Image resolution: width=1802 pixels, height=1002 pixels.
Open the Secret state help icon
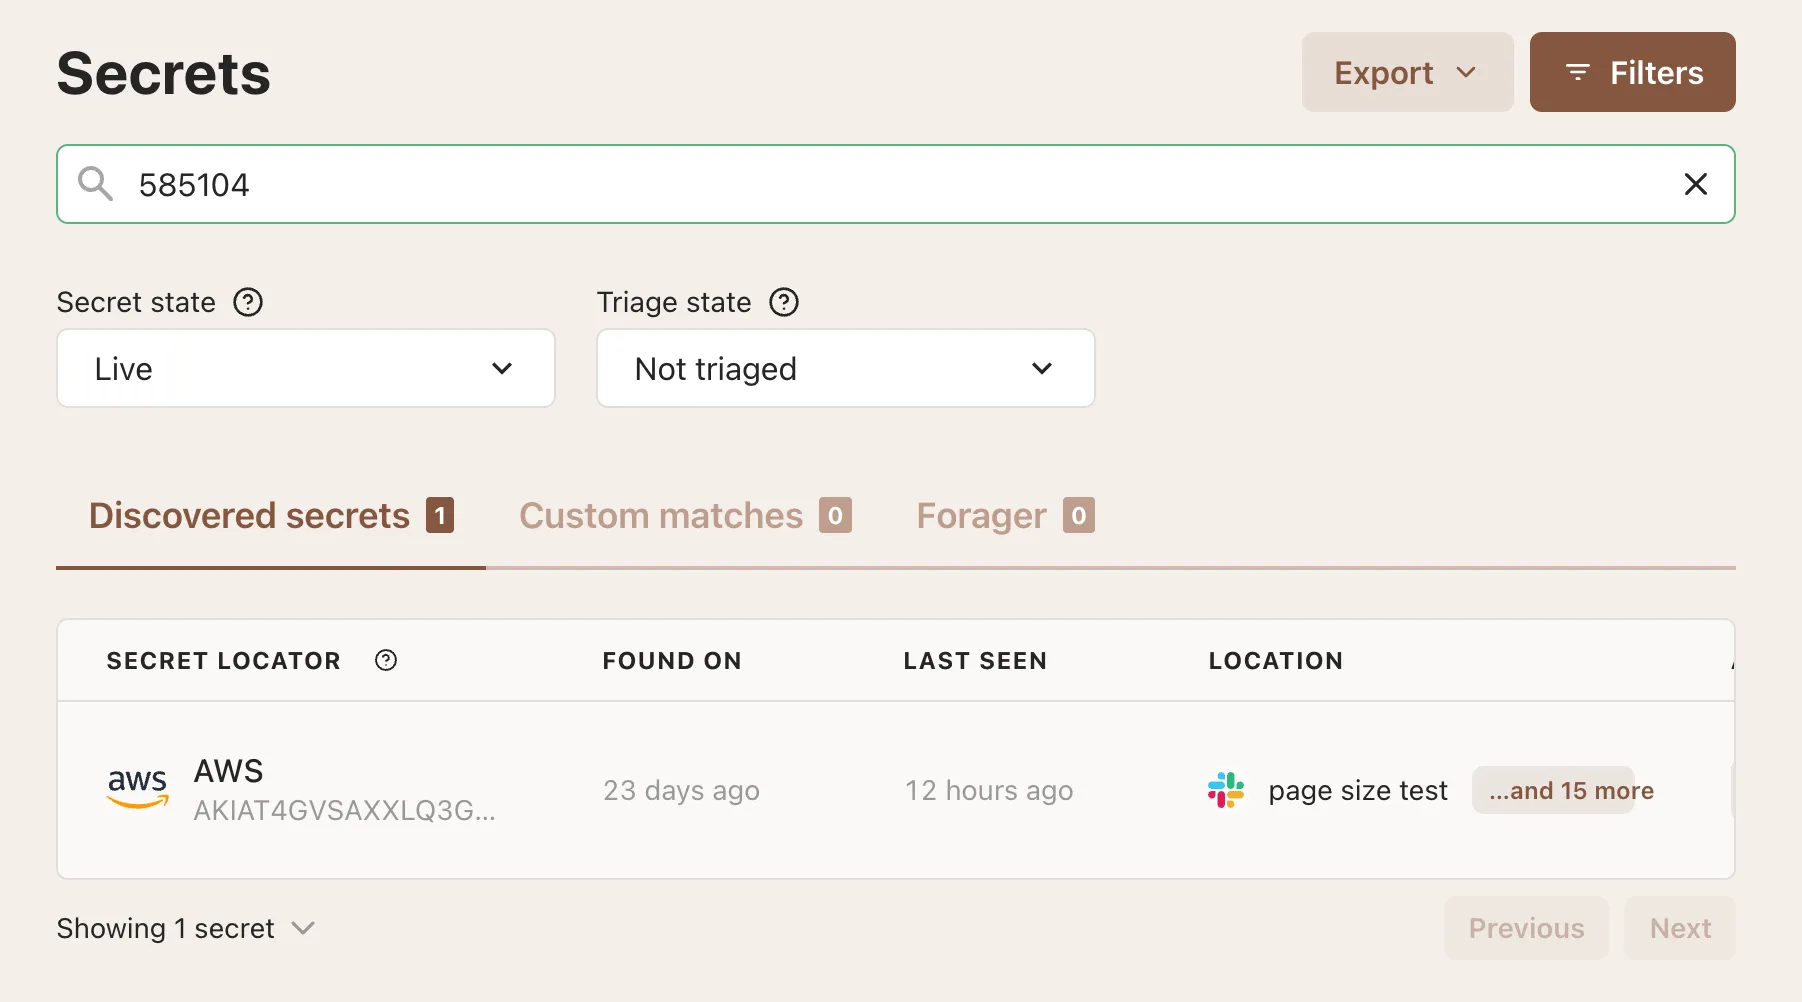tap(248, 302)
